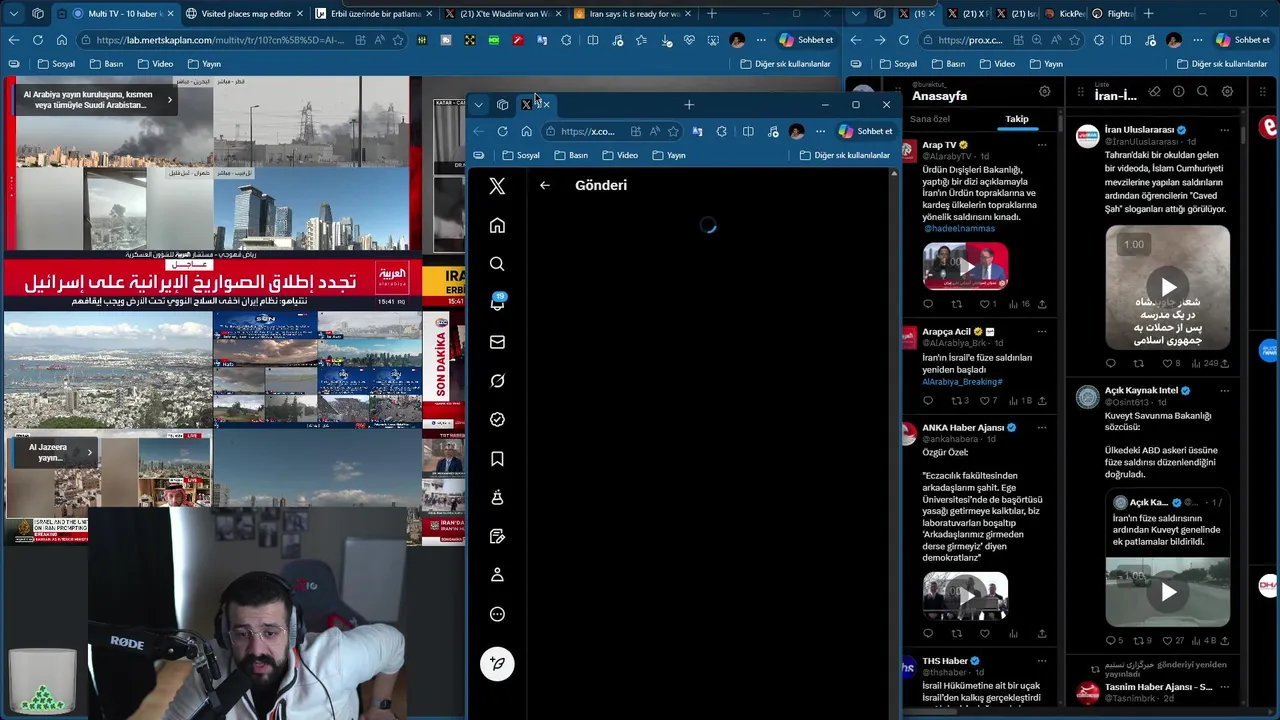Play İran Uluslararası video thumbnail
This screenshot has width=1280, height=720.
(x=1168, y=287)
